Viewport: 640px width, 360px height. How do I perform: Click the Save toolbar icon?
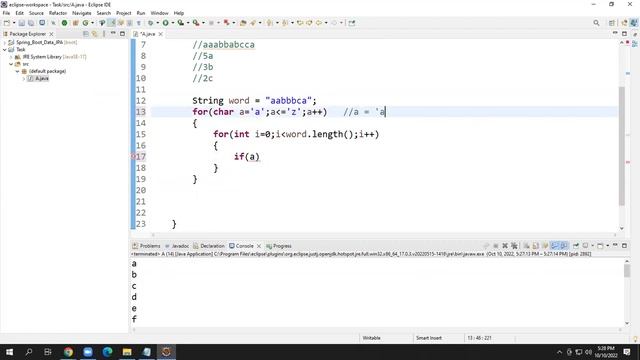(x=22, y=23)
